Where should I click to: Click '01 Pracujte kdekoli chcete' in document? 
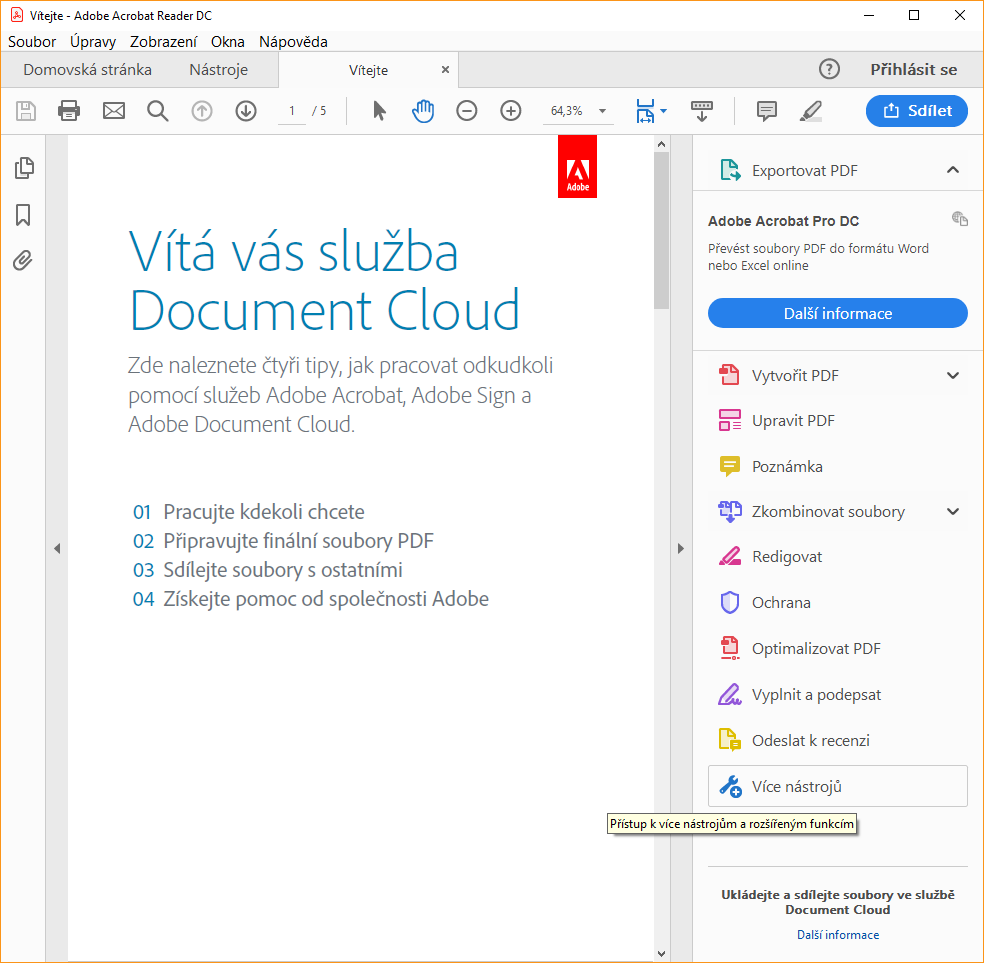[x=249, y=512]
